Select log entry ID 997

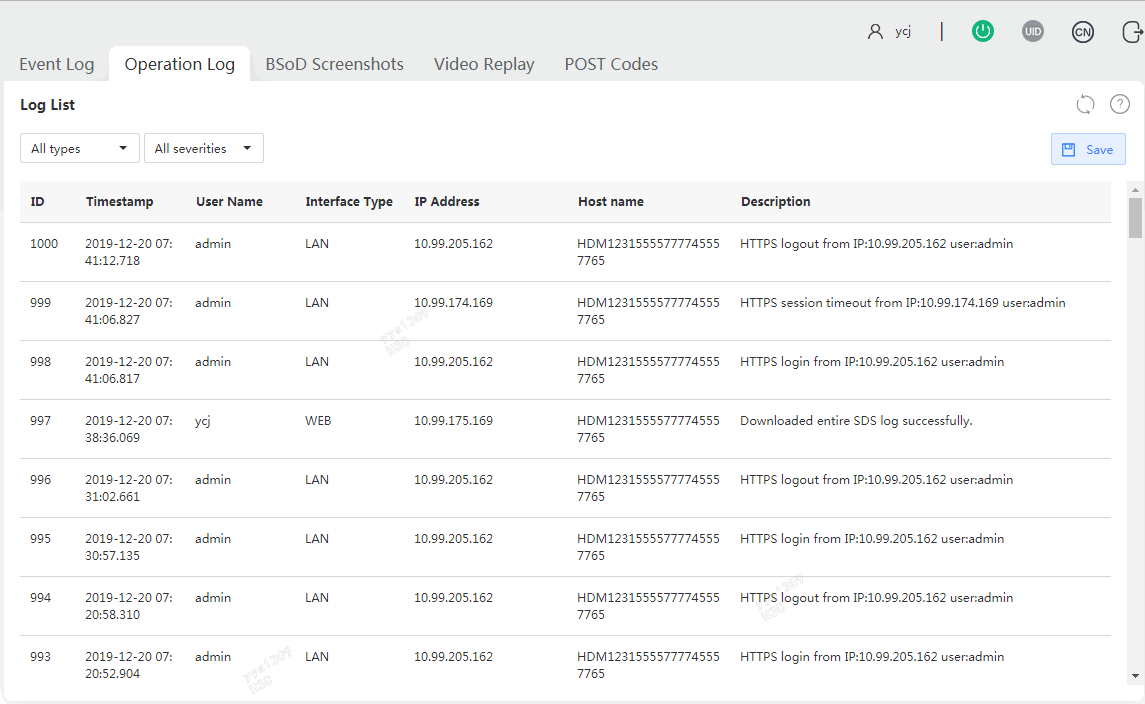pyautogui.click(x=565, y=429)
